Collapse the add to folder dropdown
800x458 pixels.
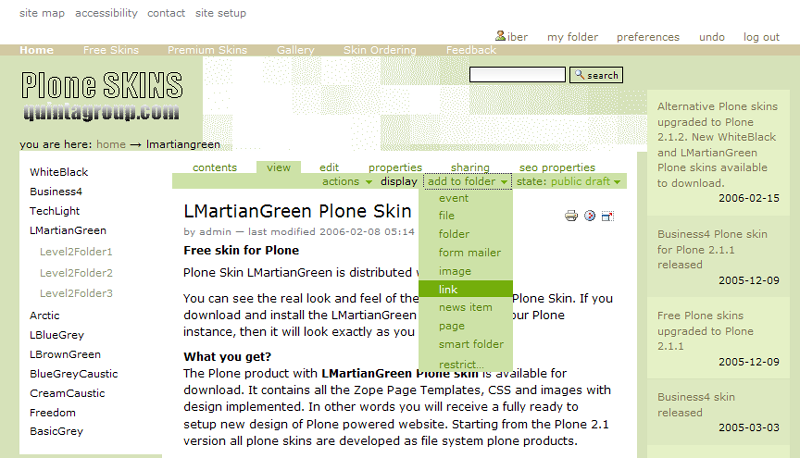pyautogui.click(x=466, y=182)
